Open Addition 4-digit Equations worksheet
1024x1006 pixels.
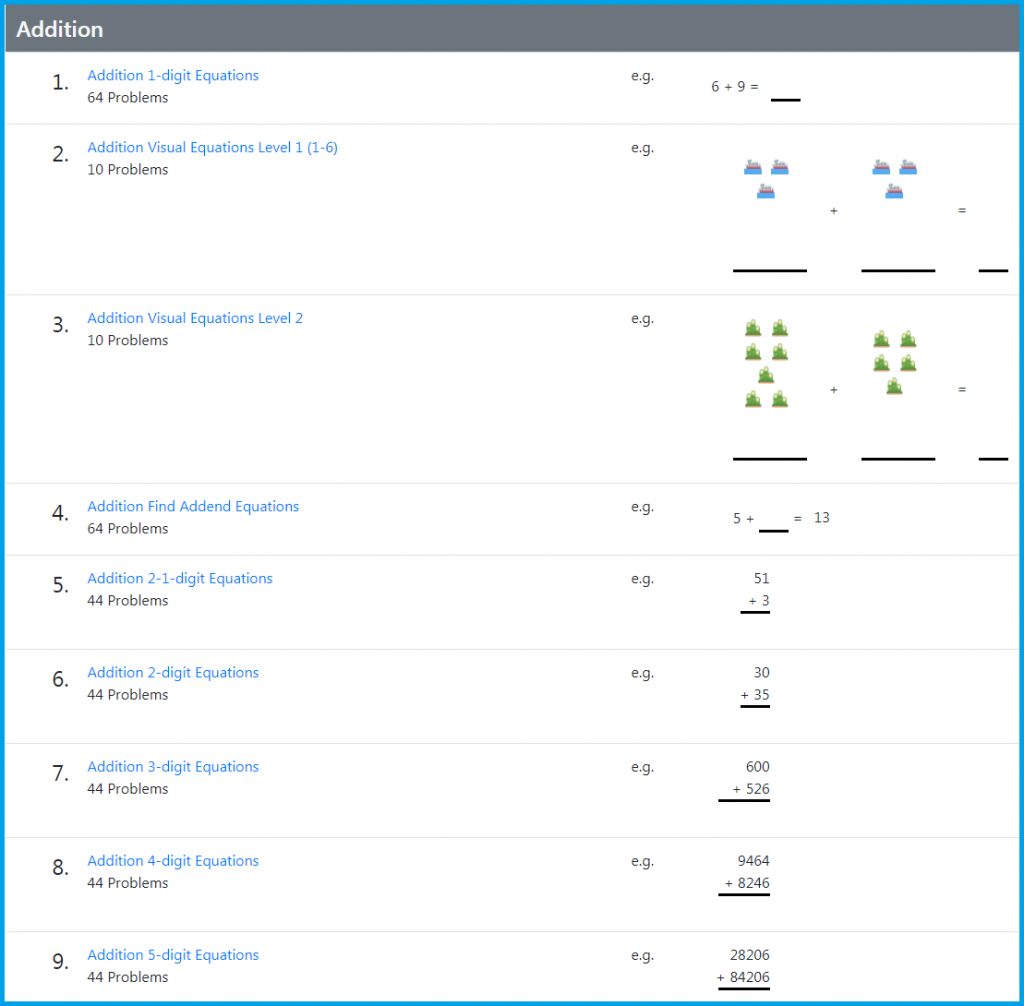(173, 861)
